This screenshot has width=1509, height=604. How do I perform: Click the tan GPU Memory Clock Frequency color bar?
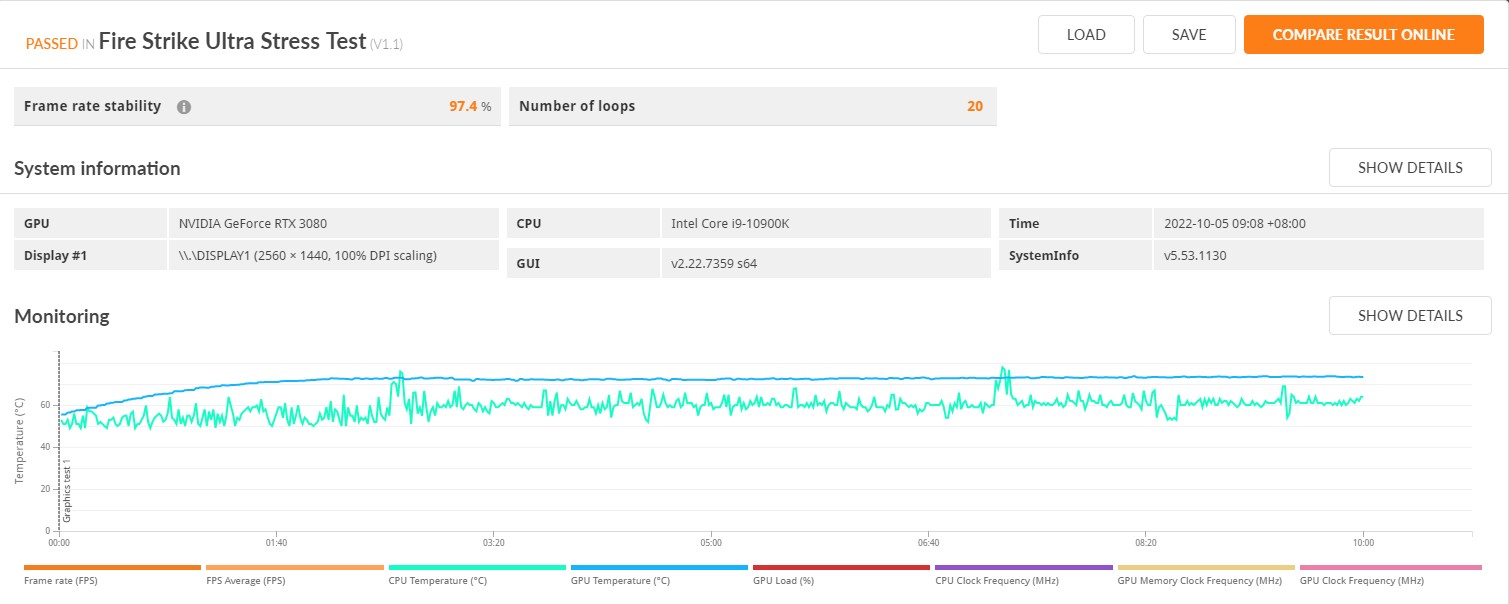coord(1206,567)
